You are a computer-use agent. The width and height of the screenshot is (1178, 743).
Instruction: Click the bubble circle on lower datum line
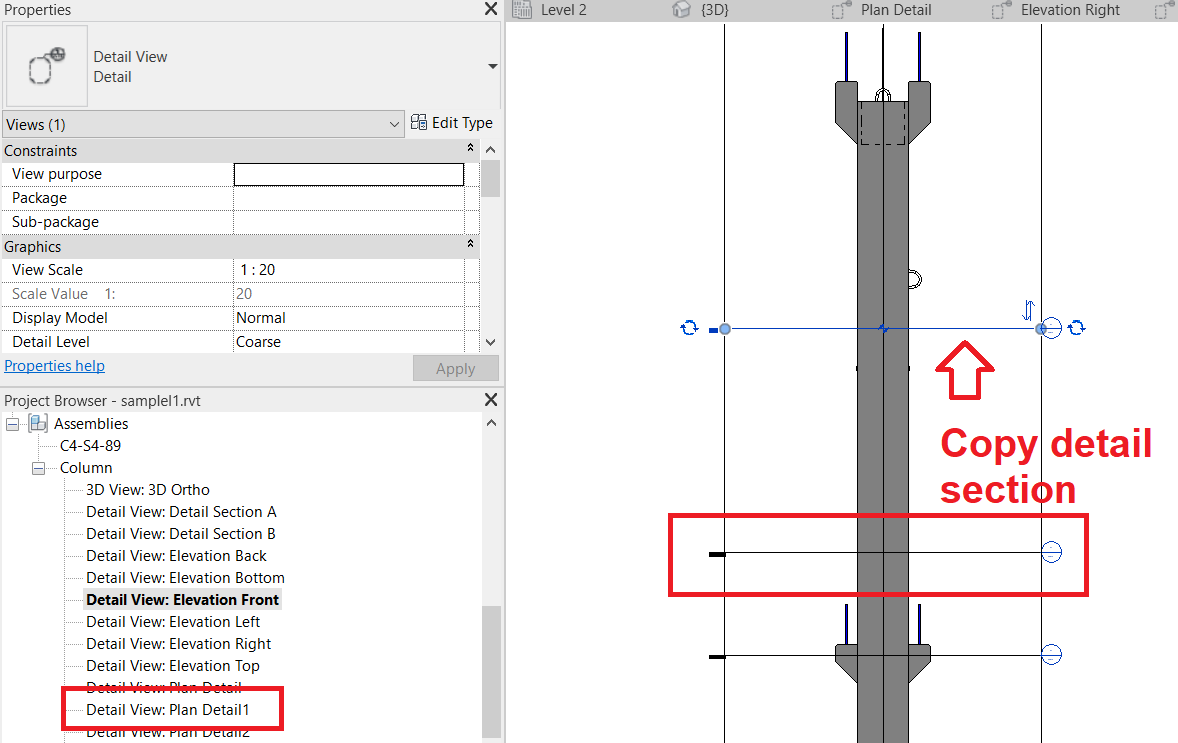tap(1051, 654)
